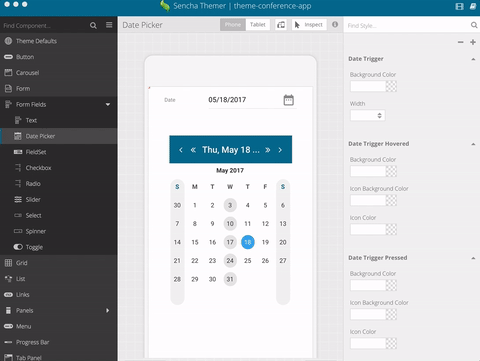Collapse the Form Fields group

pos(108,104)
